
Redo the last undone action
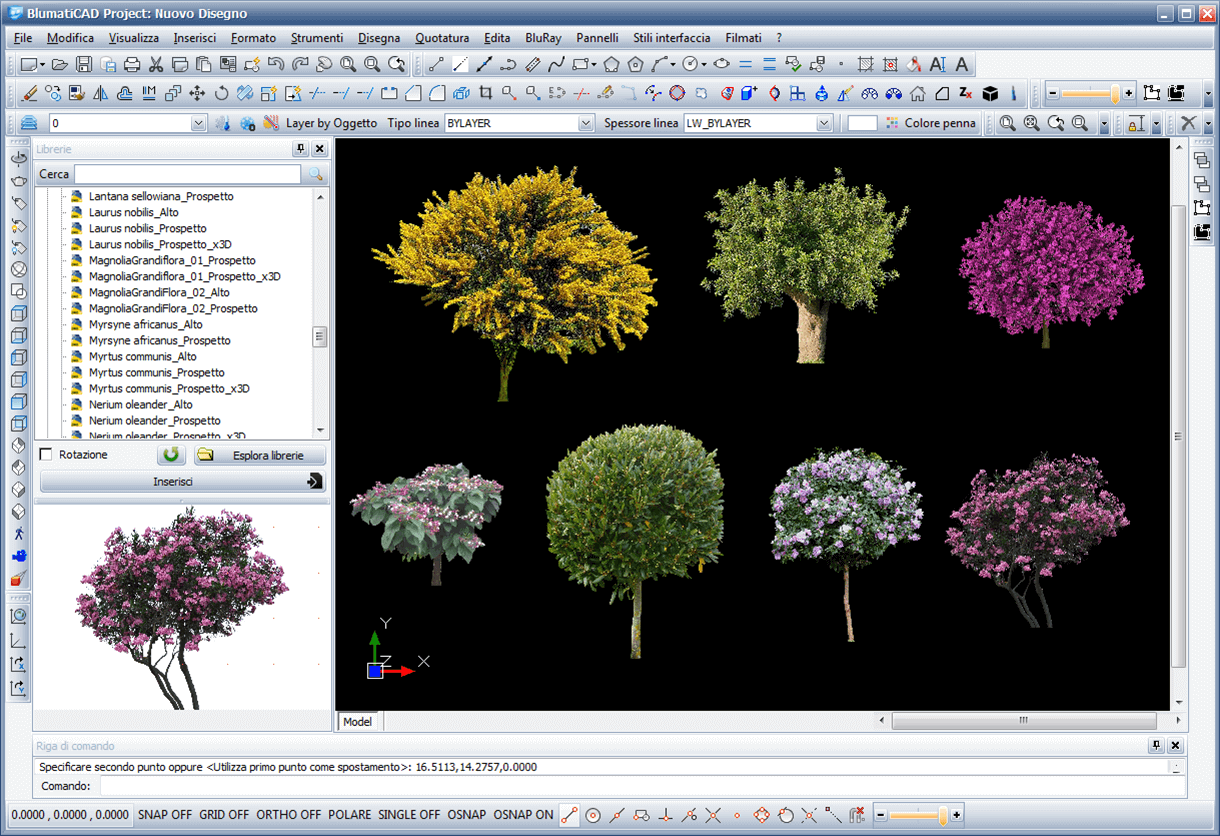(x=300, y=65)
